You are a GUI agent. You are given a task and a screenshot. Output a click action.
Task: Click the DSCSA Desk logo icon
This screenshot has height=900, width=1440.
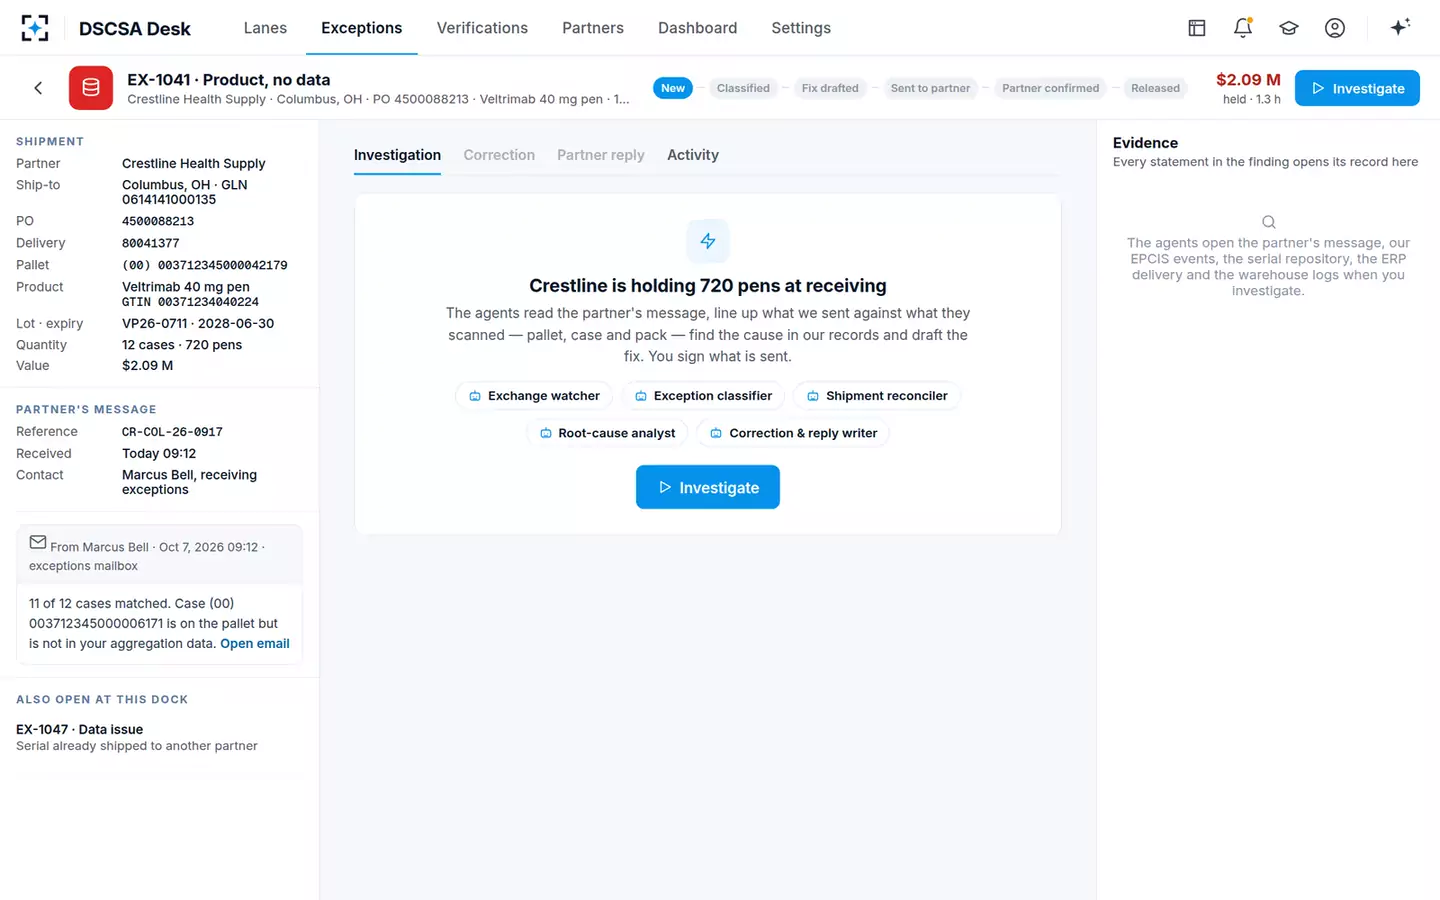click(x=35, y=28)
